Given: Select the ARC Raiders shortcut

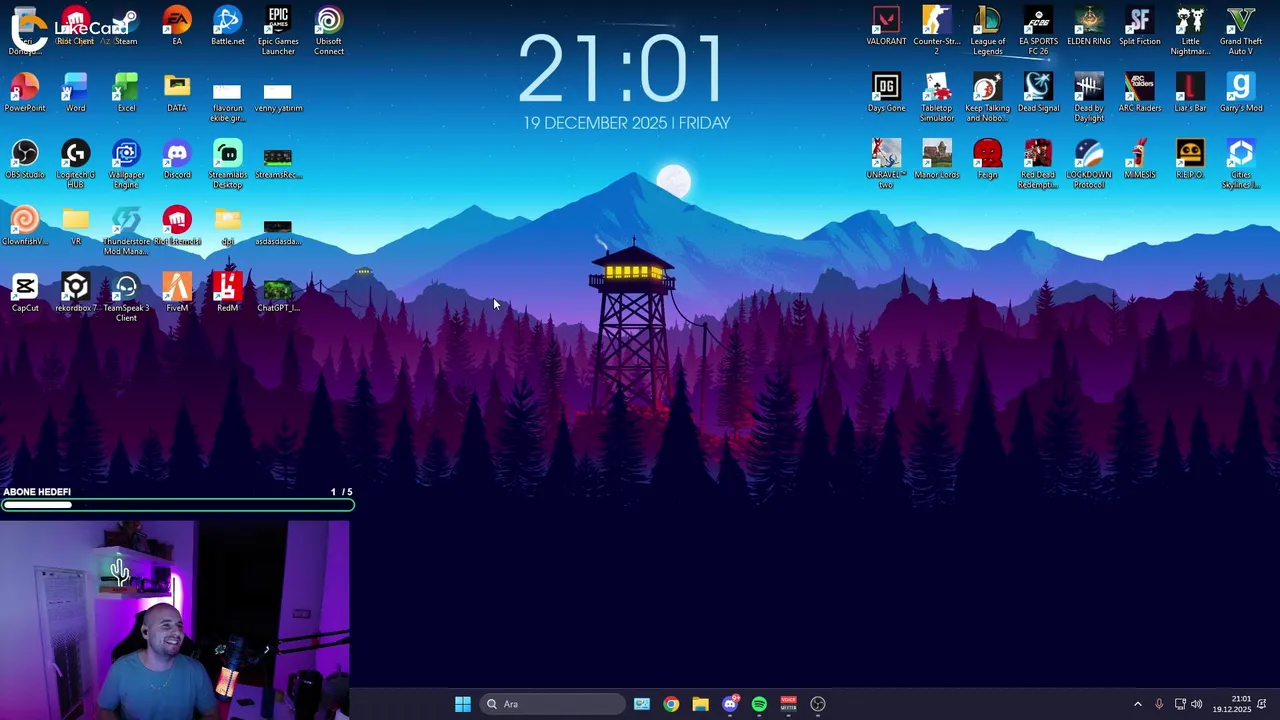Looking at the screenshot, I should click(x=1139, y=93).
